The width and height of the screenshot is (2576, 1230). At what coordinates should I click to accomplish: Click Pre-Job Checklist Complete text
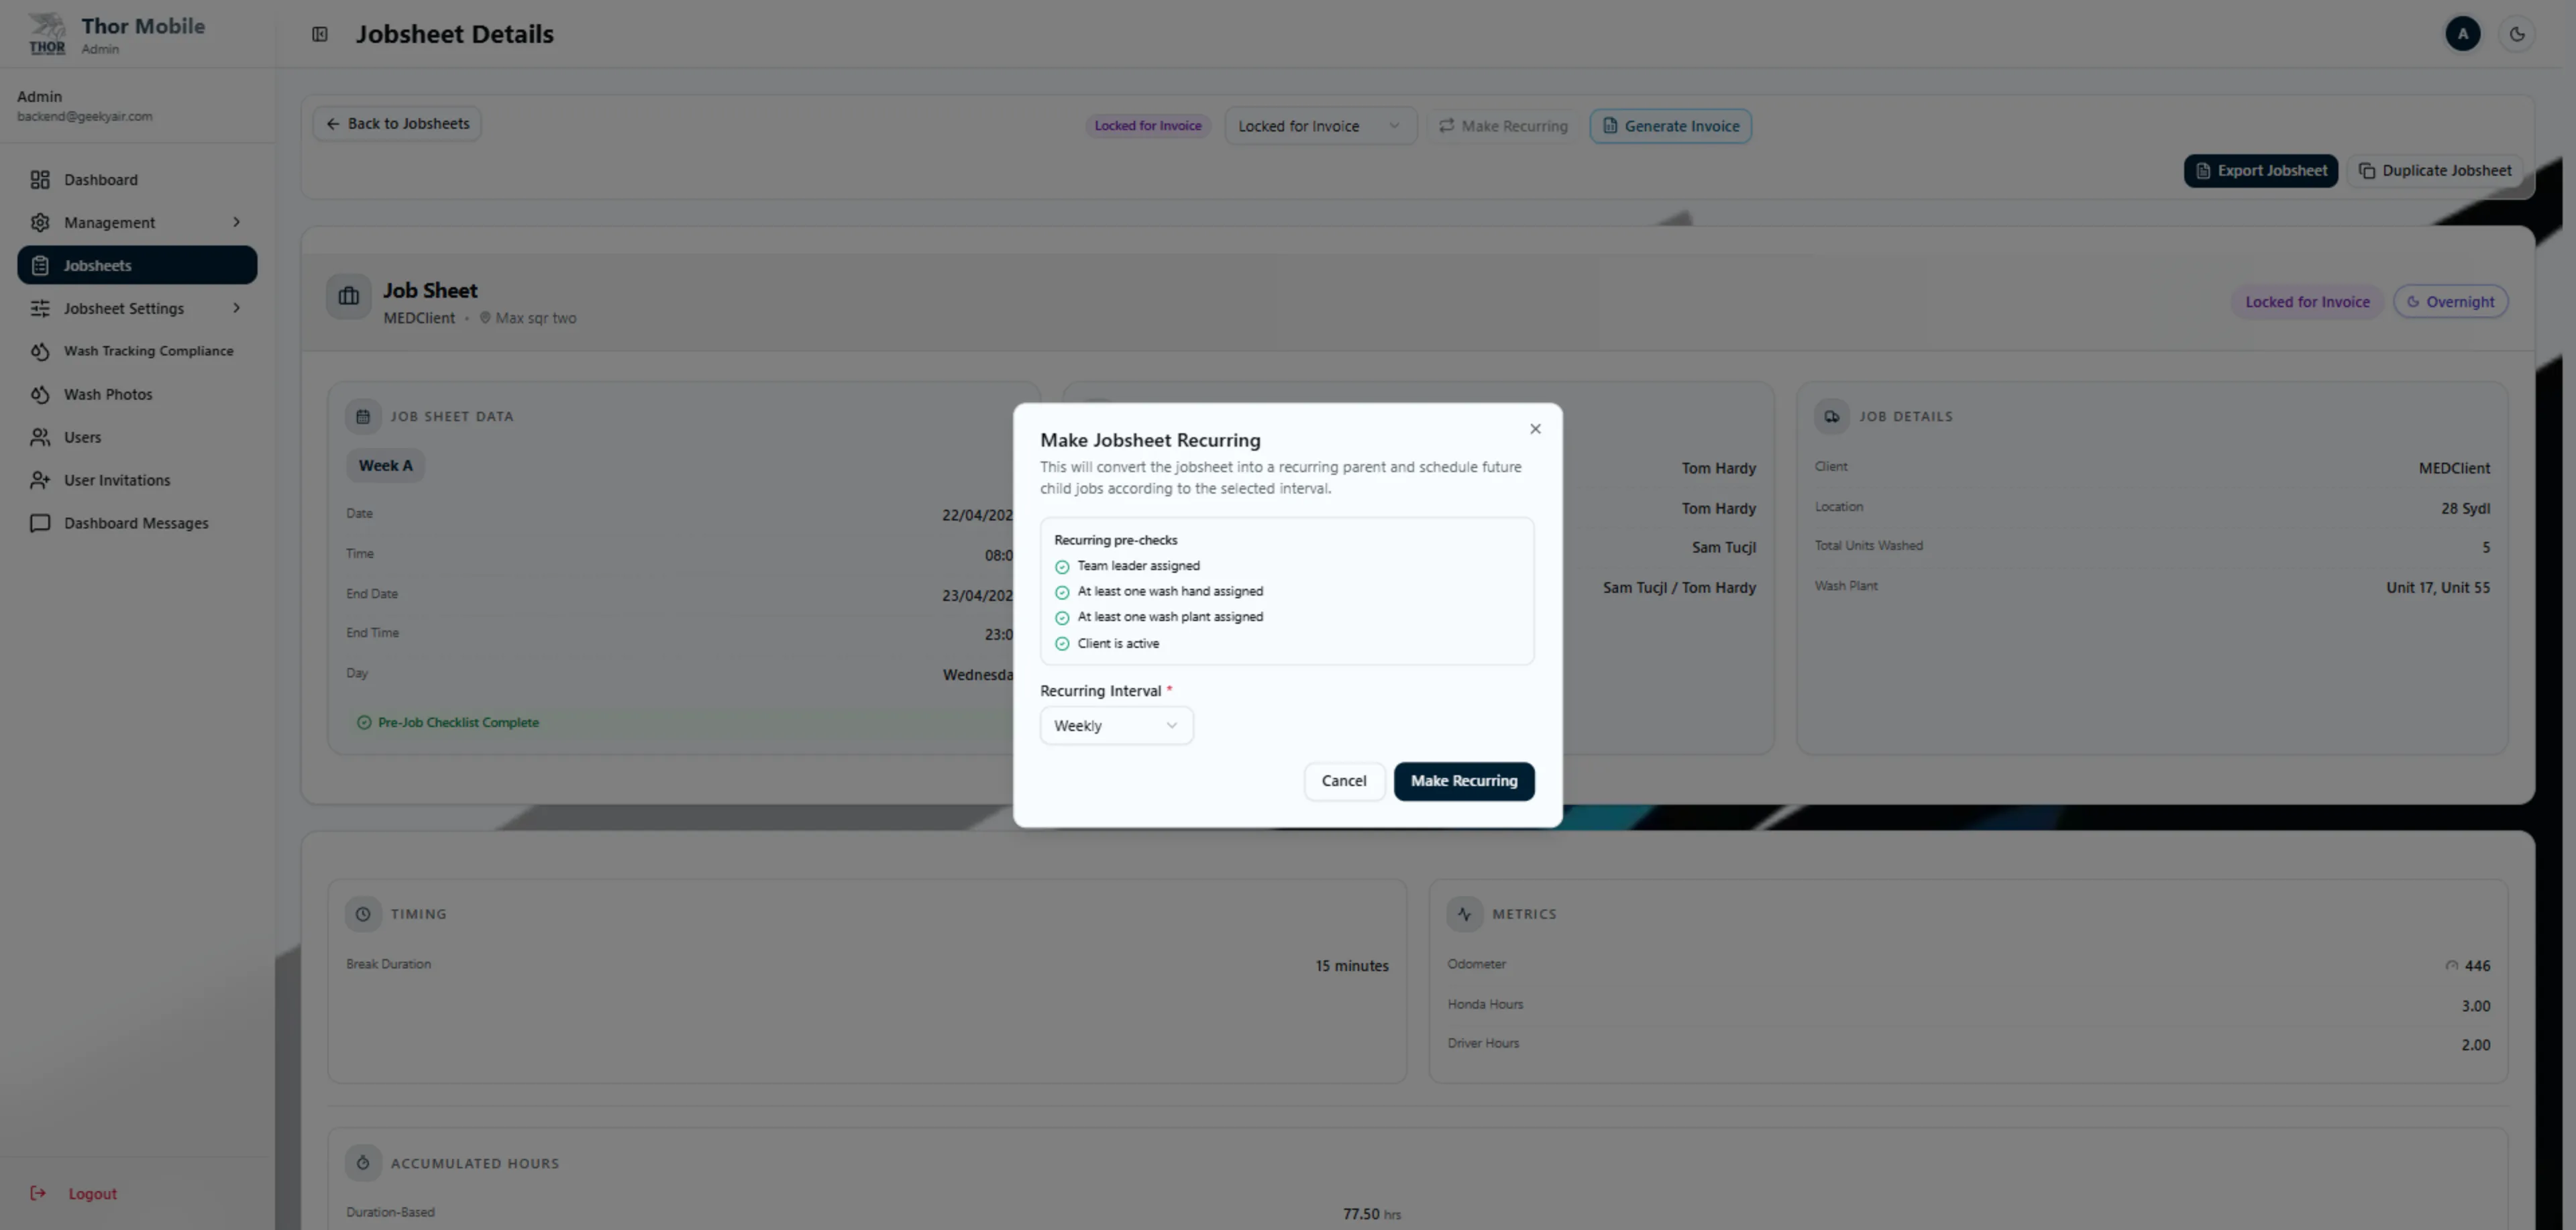click(x=458, y=723)
